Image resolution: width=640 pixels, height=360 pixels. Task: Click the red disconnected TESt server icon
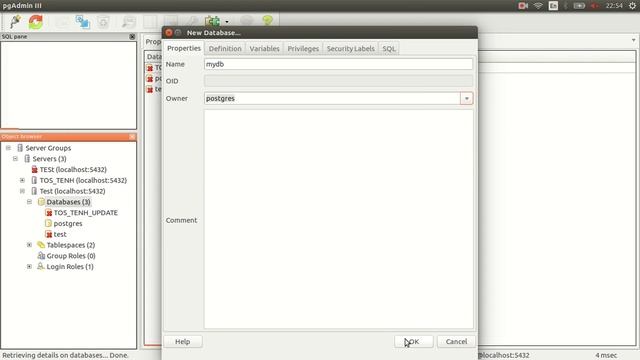click(x=34, y=169)
